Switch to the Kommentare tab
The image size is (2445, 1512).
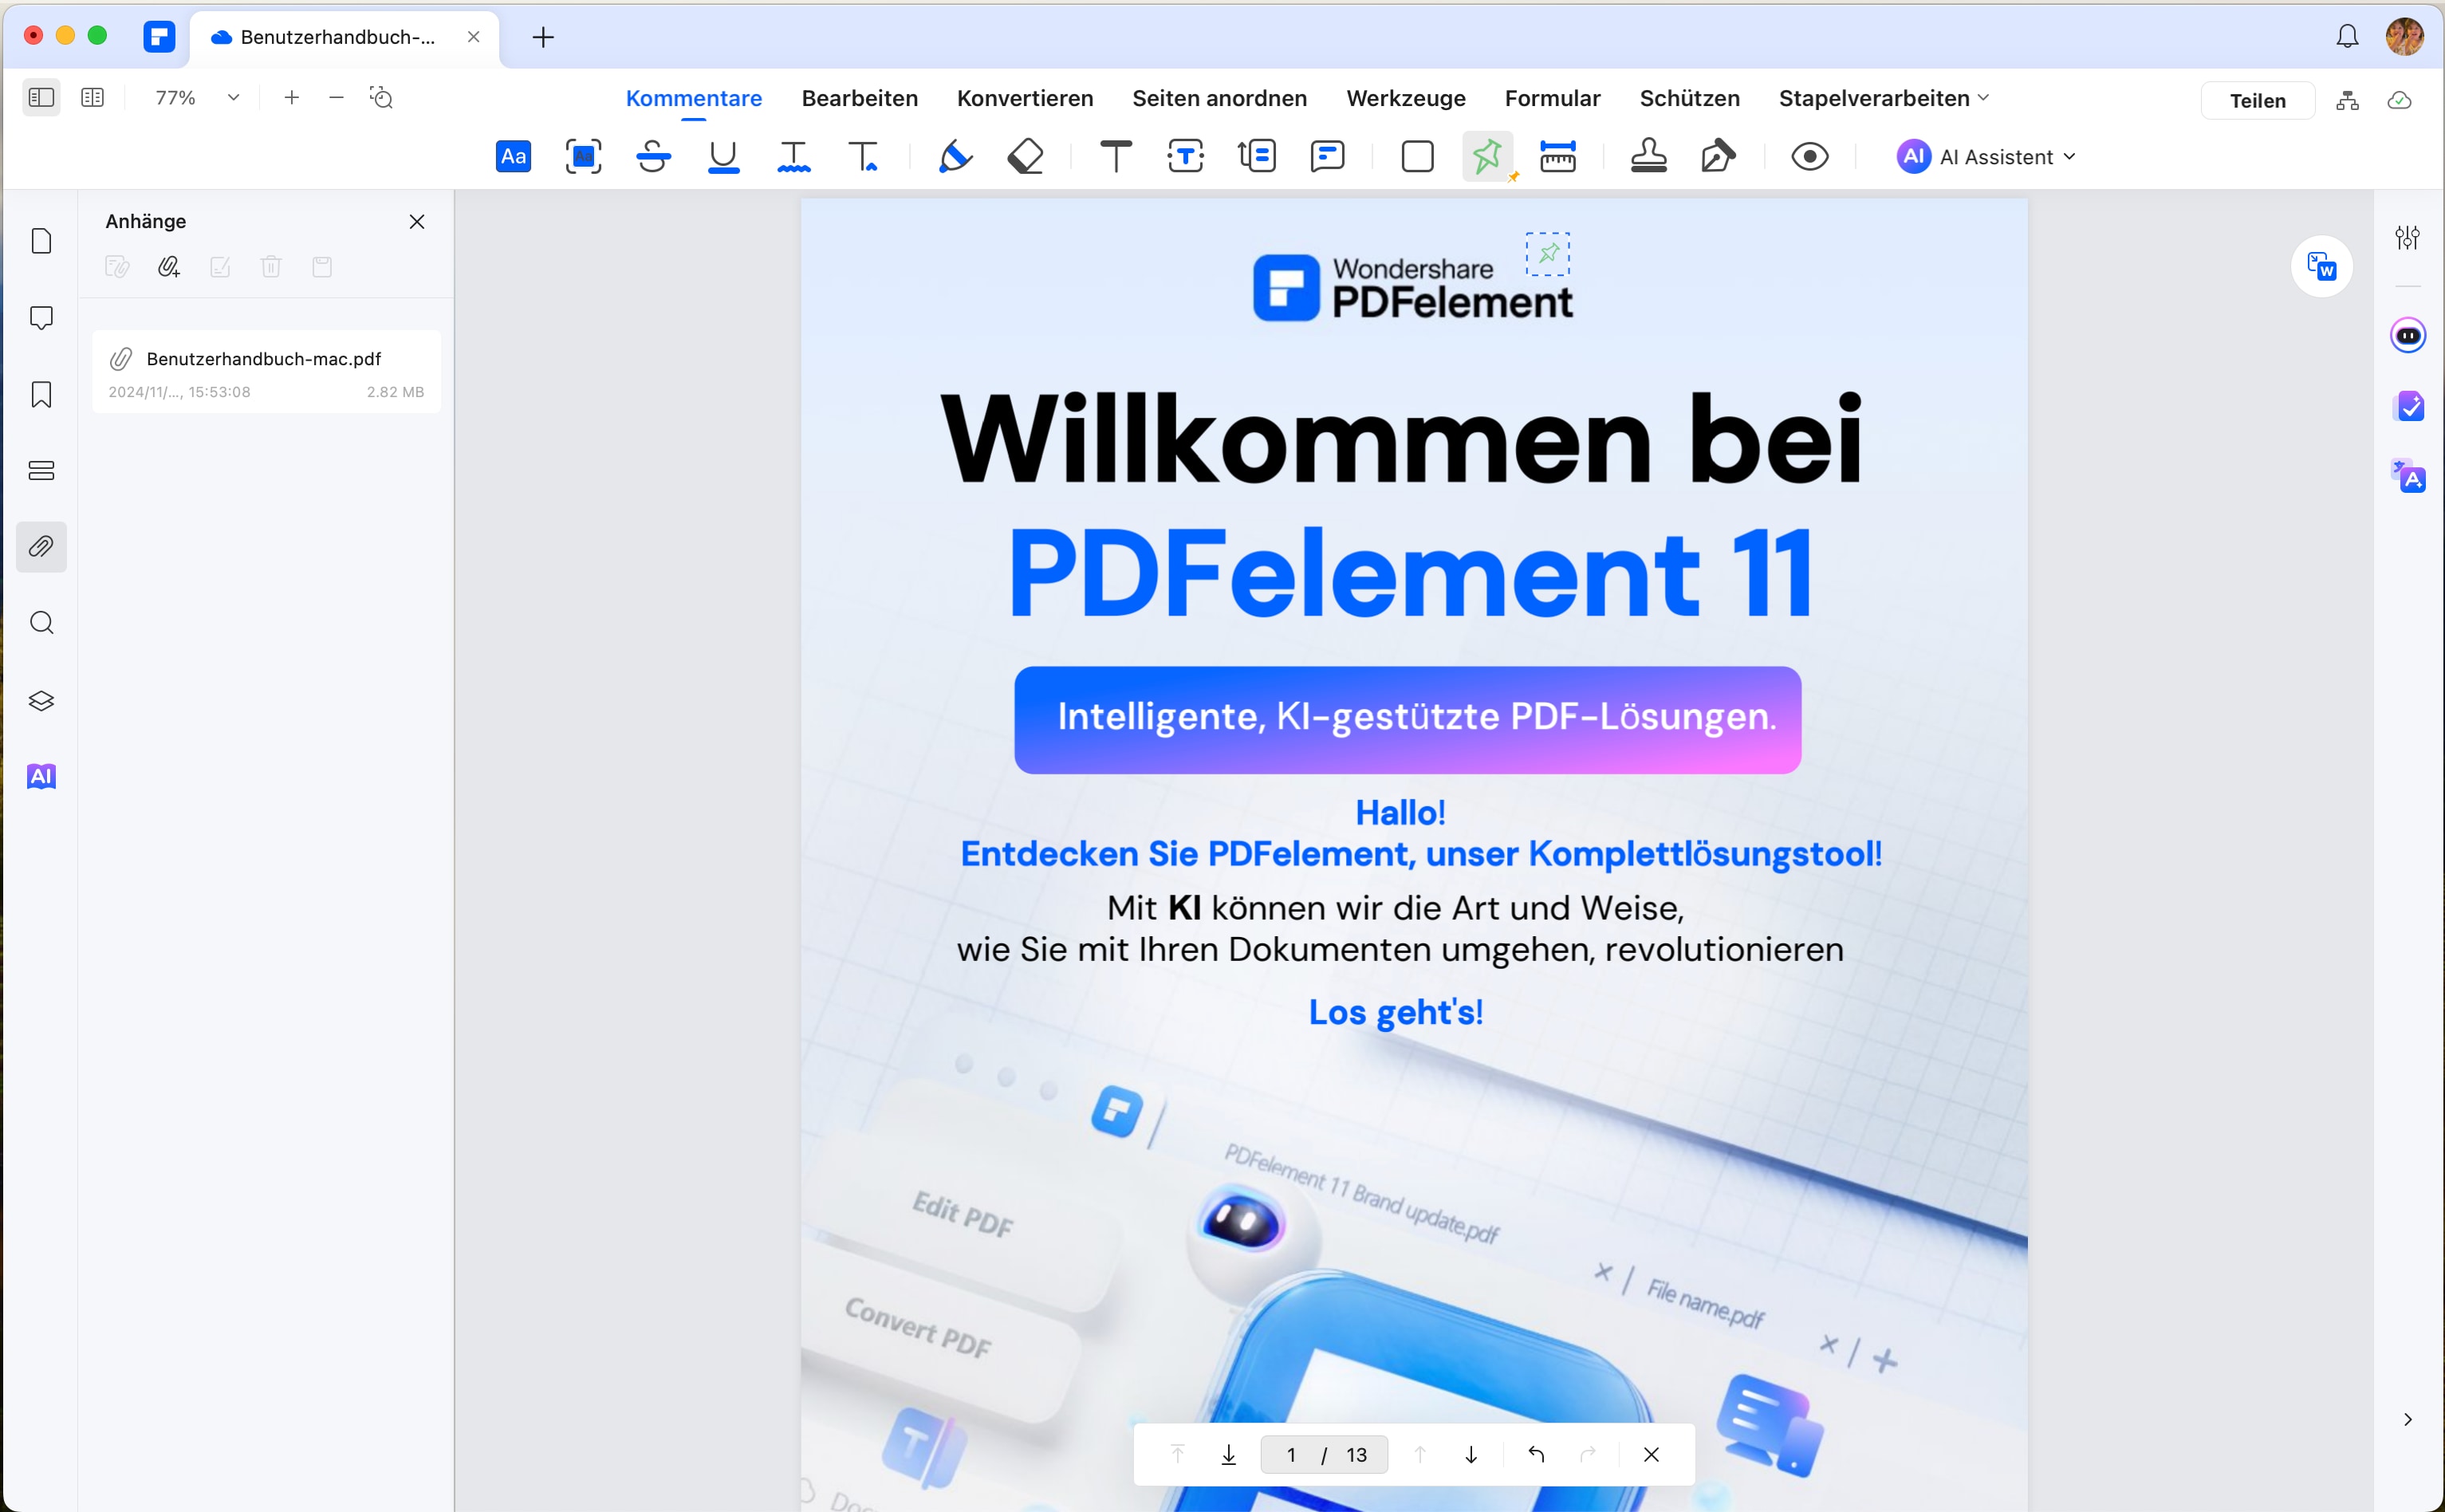point(693,98)
